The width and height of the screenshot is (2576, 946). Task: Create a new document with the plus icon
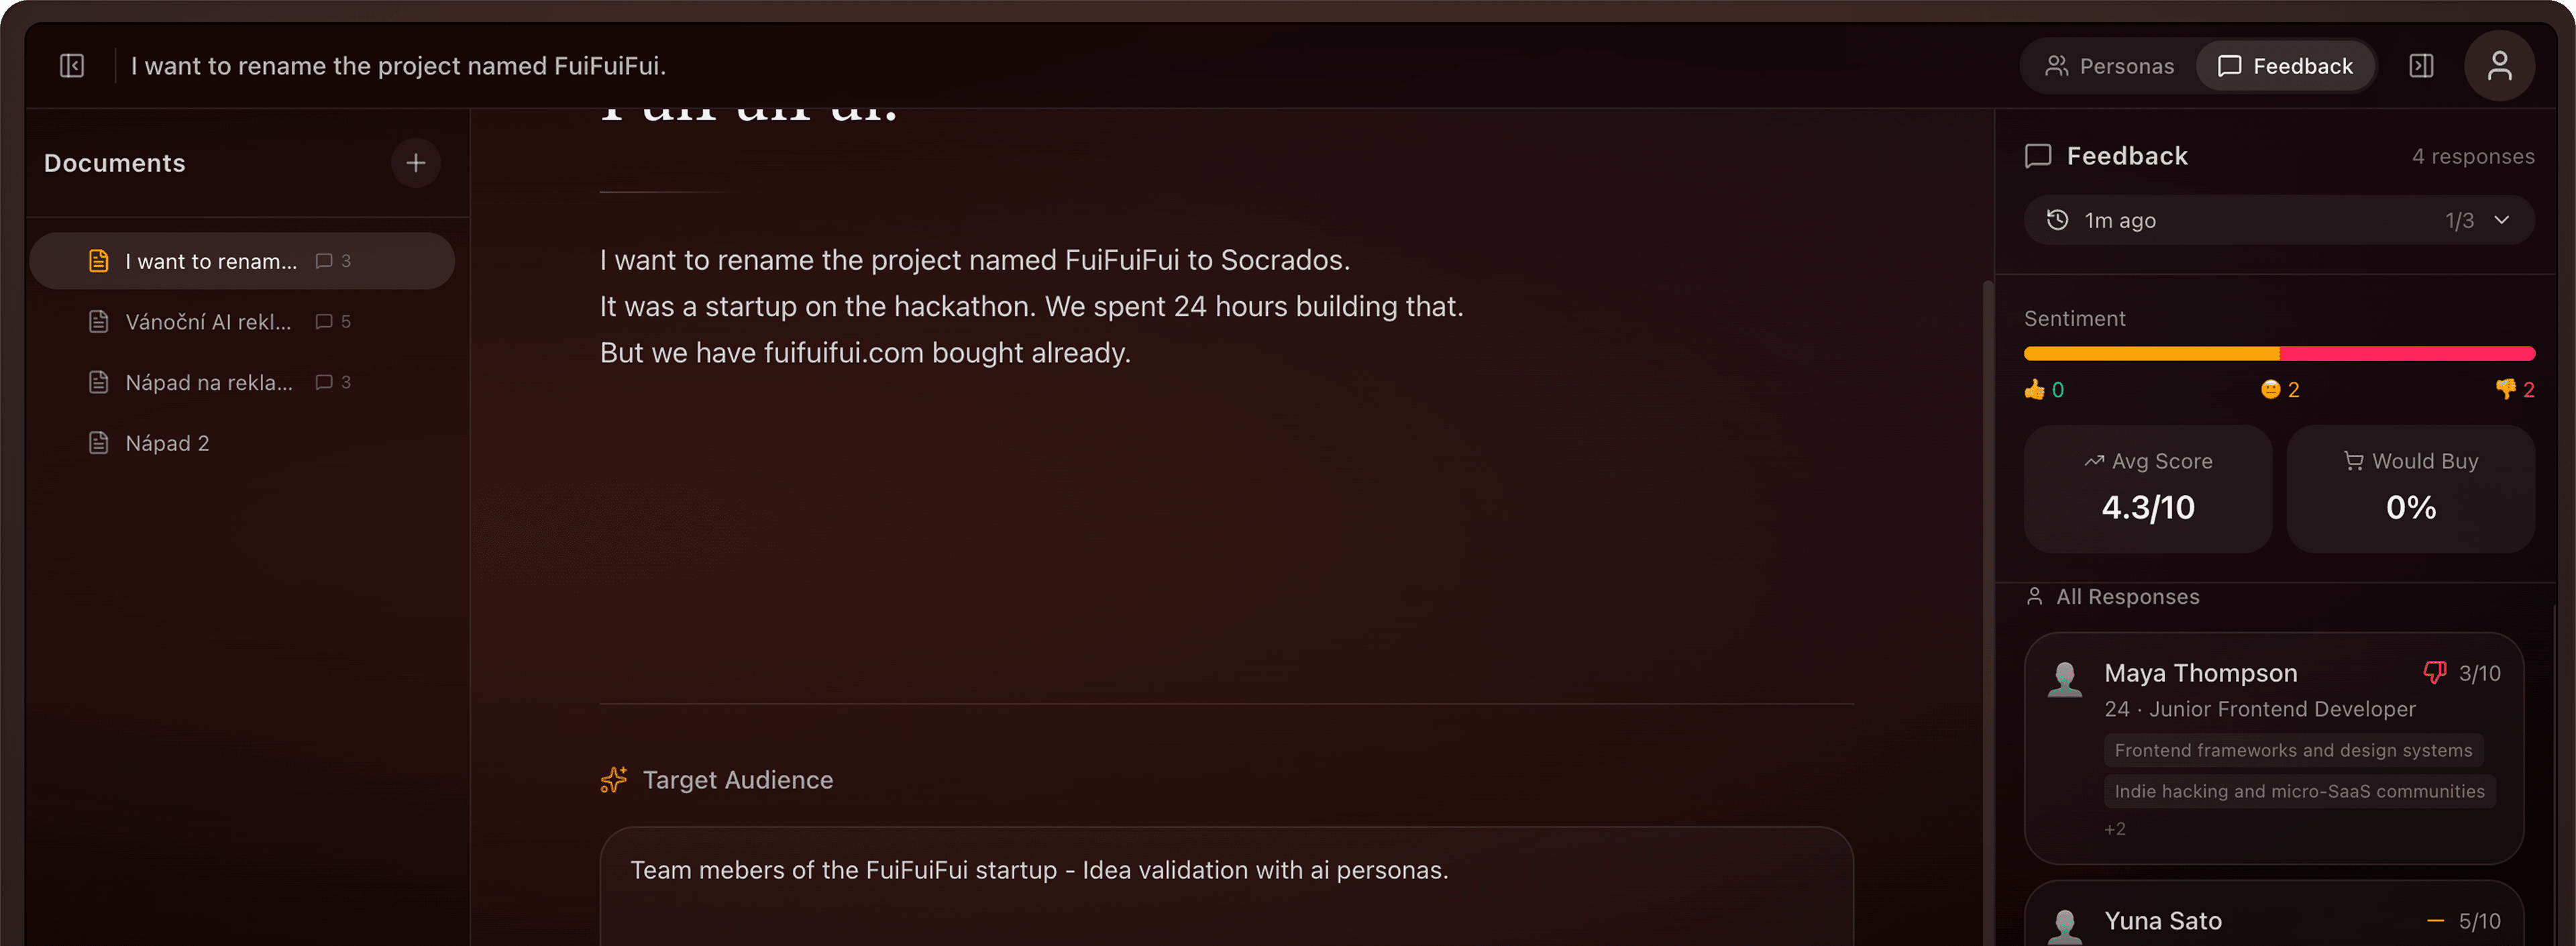416,162
